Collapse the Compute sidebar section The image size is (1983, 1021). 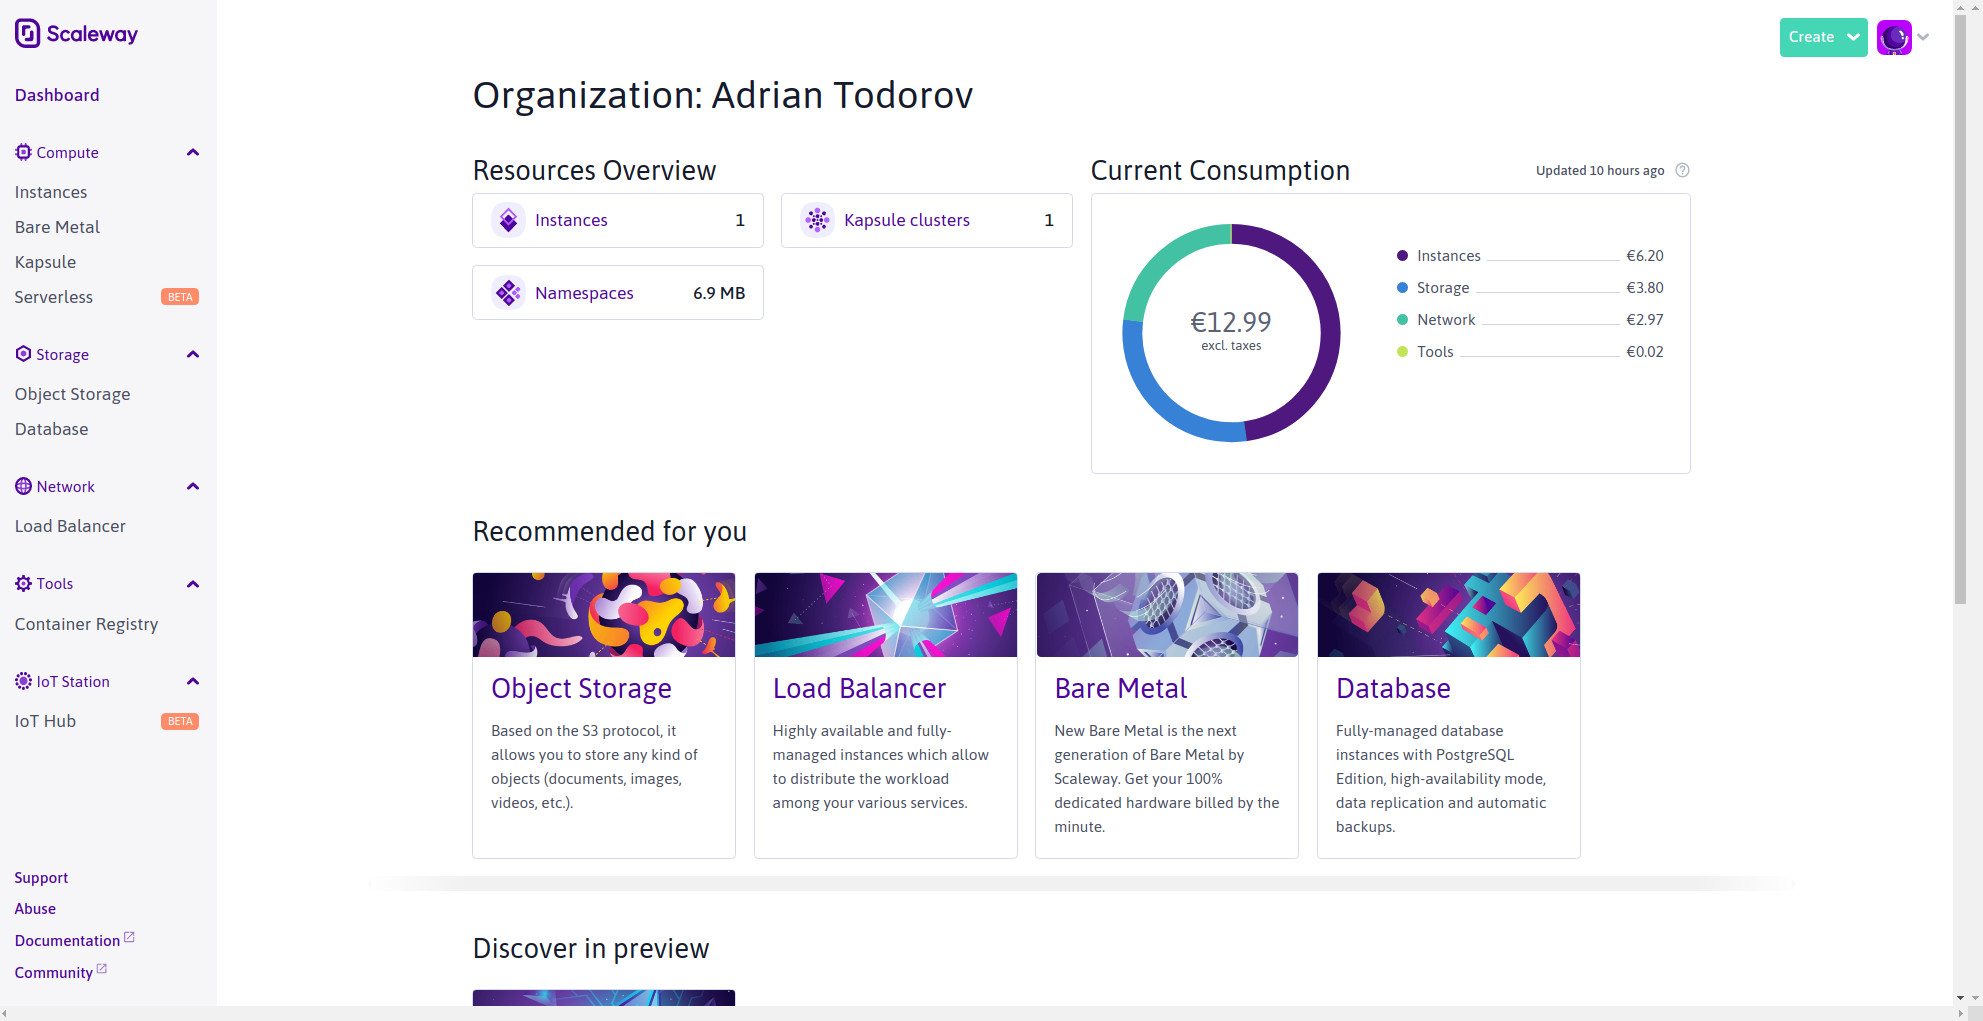(x=193, y=152)
